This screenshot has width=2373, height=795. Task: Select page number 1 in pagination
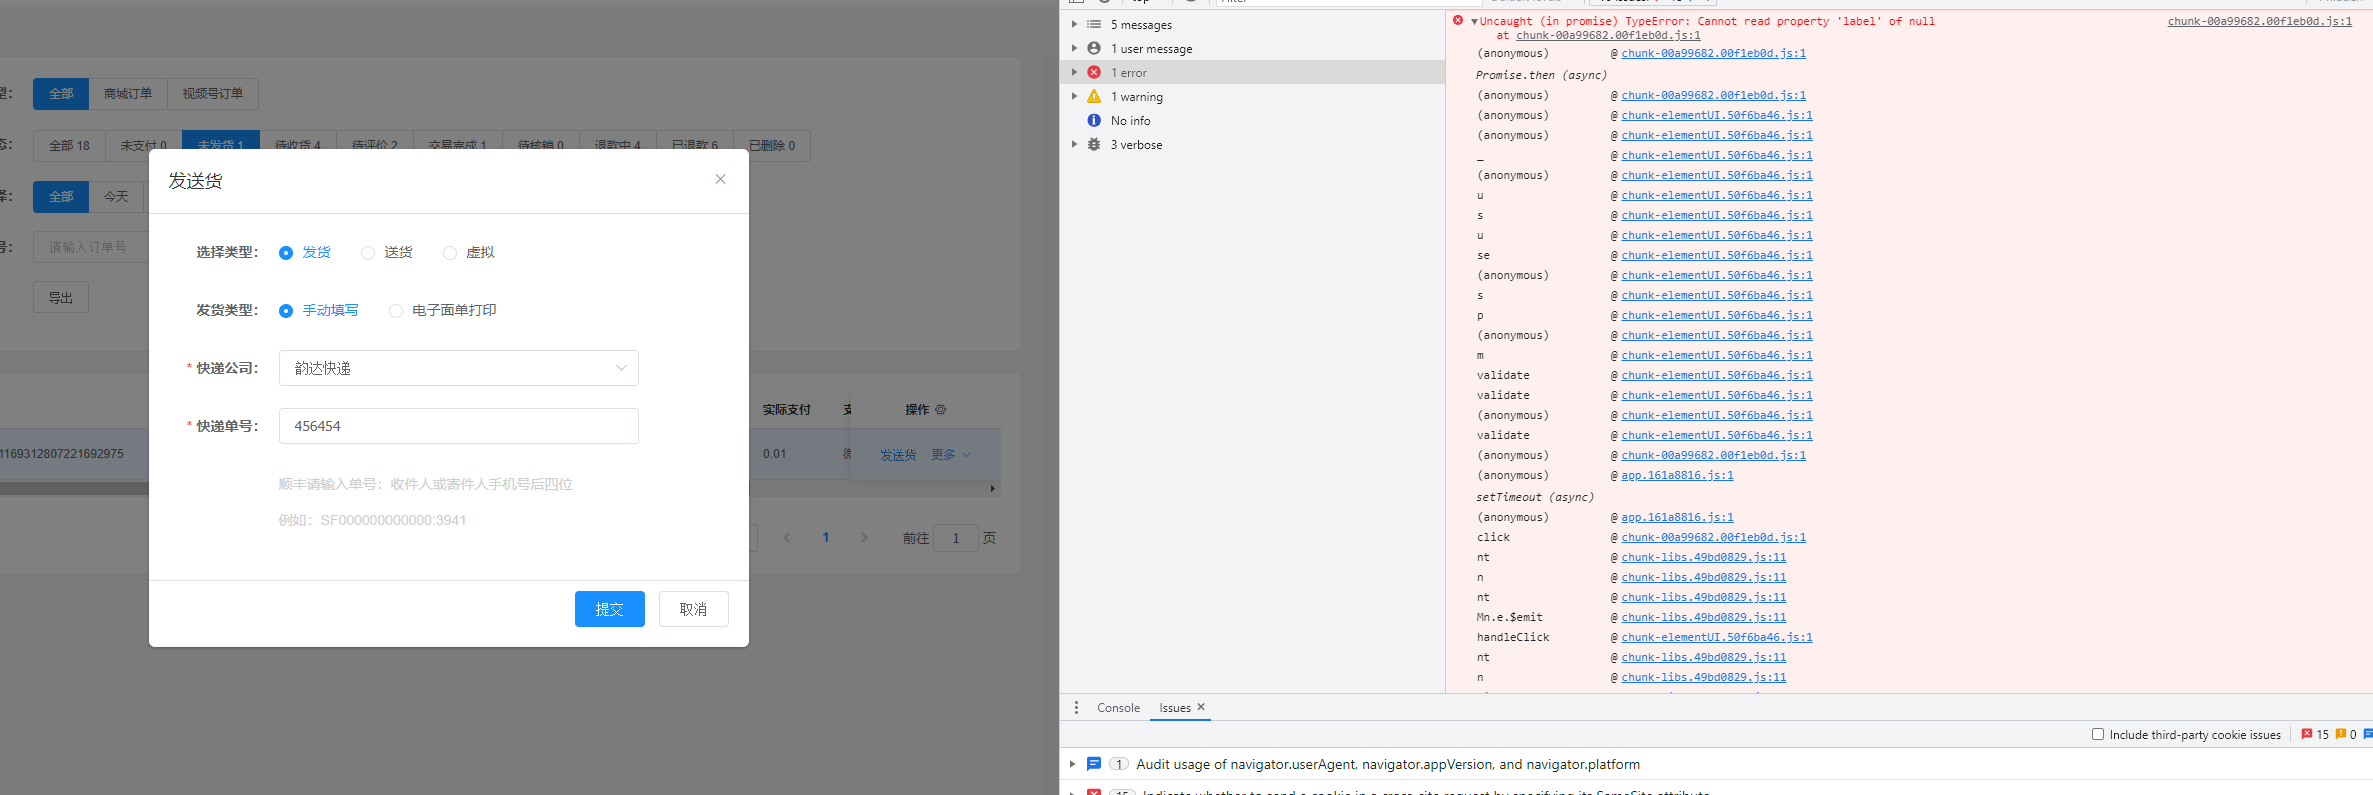[x=825, y=537]
